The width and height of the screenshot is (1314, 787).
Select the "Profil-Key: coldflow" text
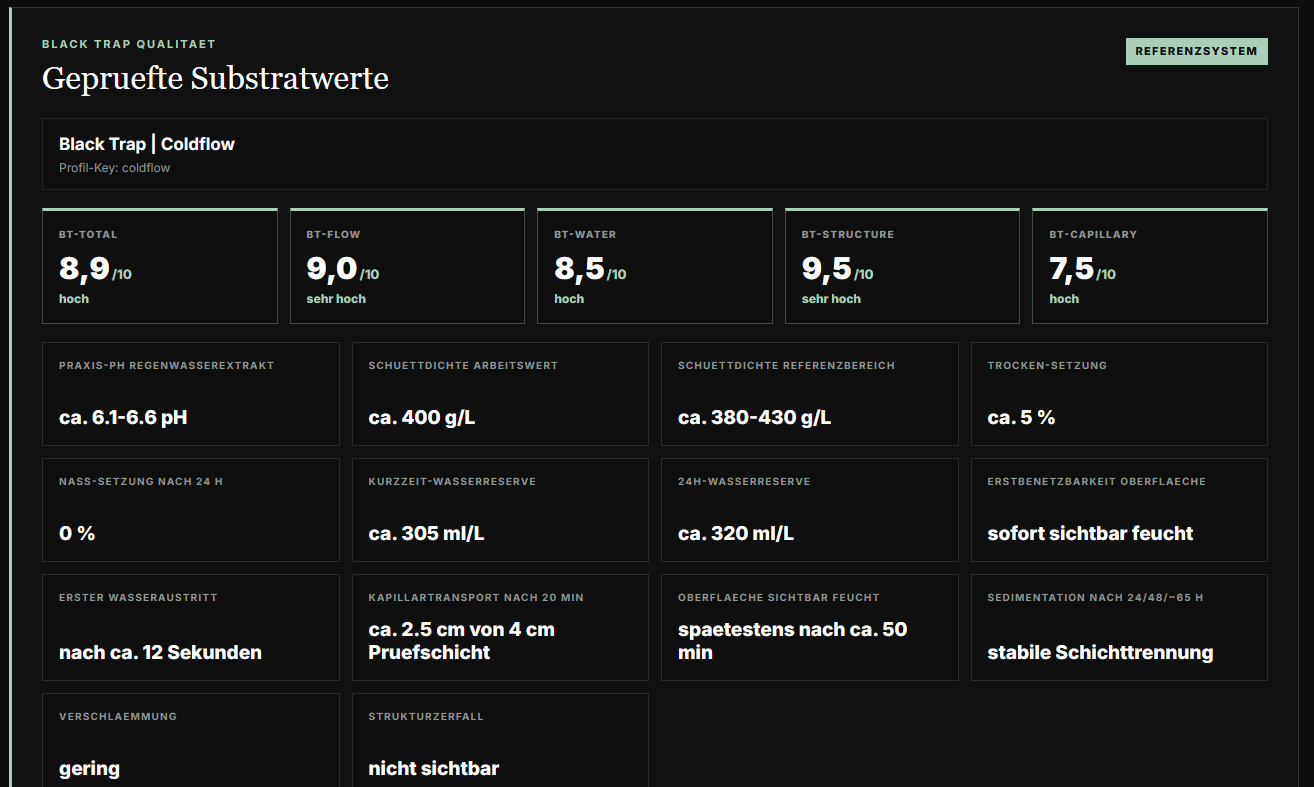tap(115, 168)
